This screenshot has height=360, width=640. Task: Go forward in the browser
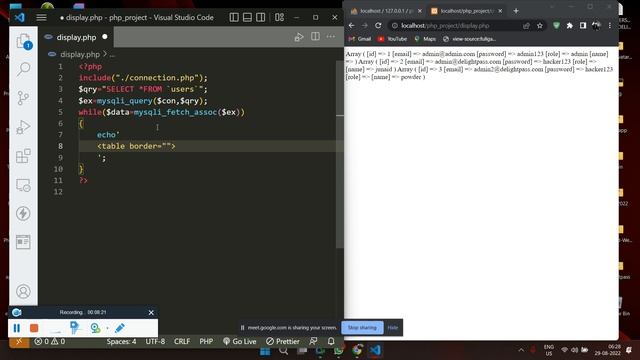pos(365,25)
